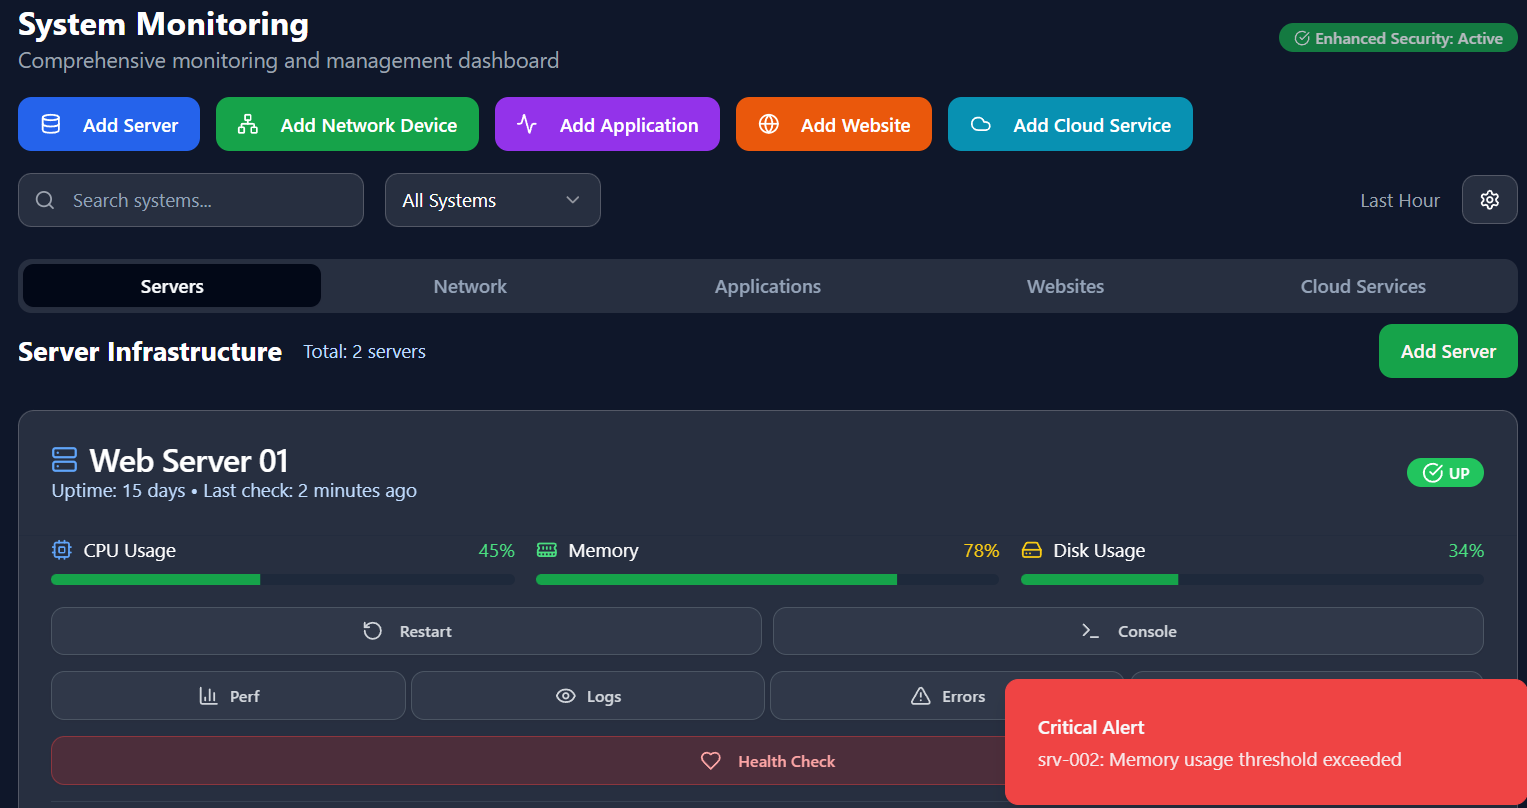The image size is (1527, 808).
Task: Click the database icon in Add Server
Action: [50, 125]
